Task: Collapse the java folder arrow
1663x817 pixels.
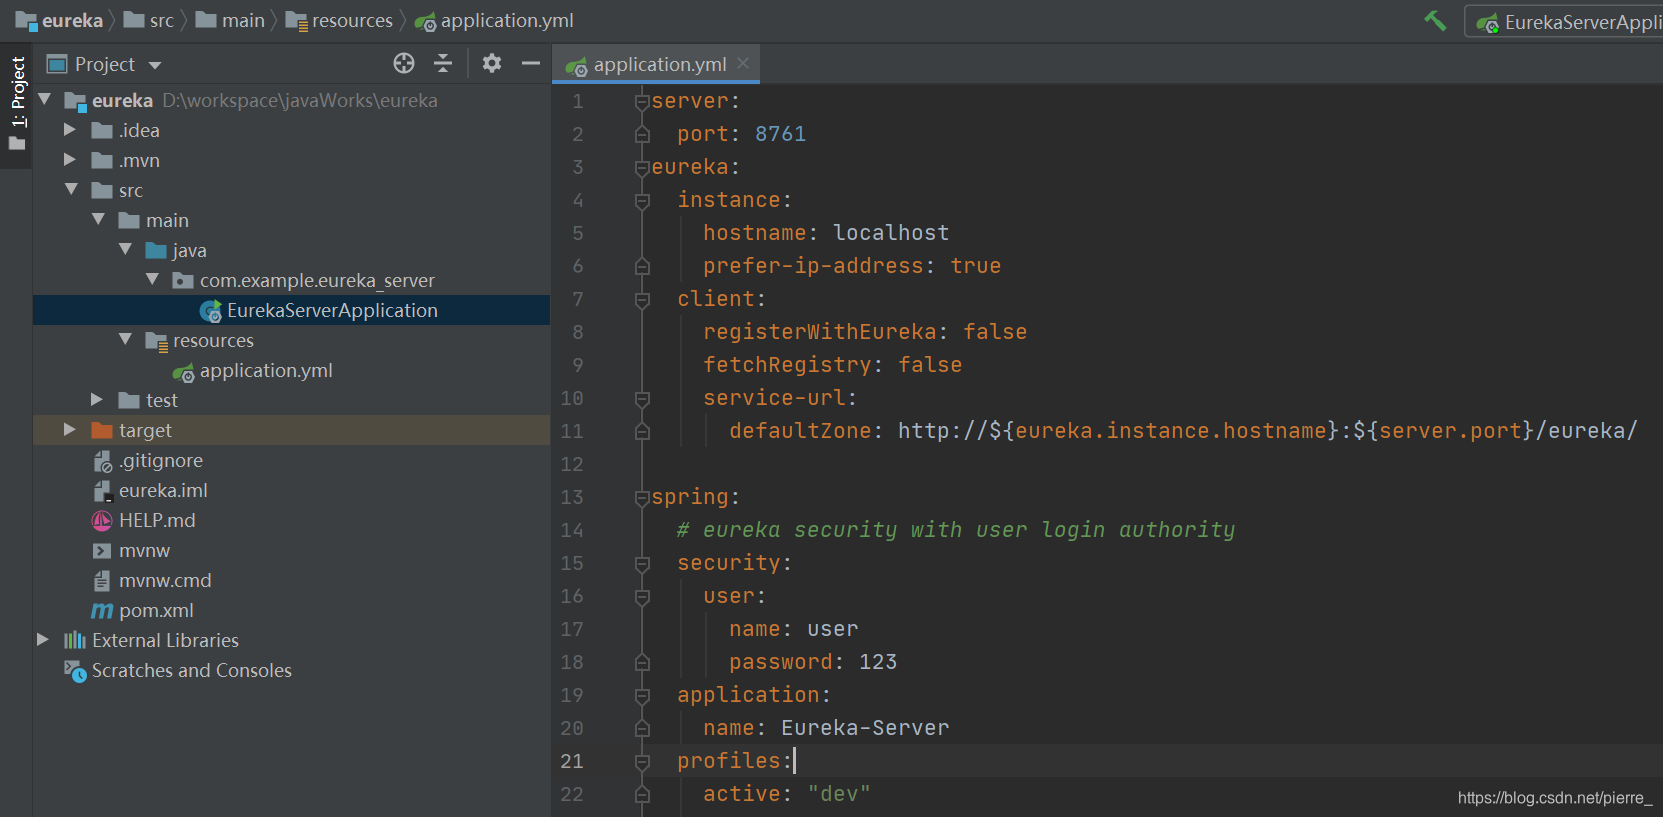Action: pyautogui.click(x=125, y=249)
